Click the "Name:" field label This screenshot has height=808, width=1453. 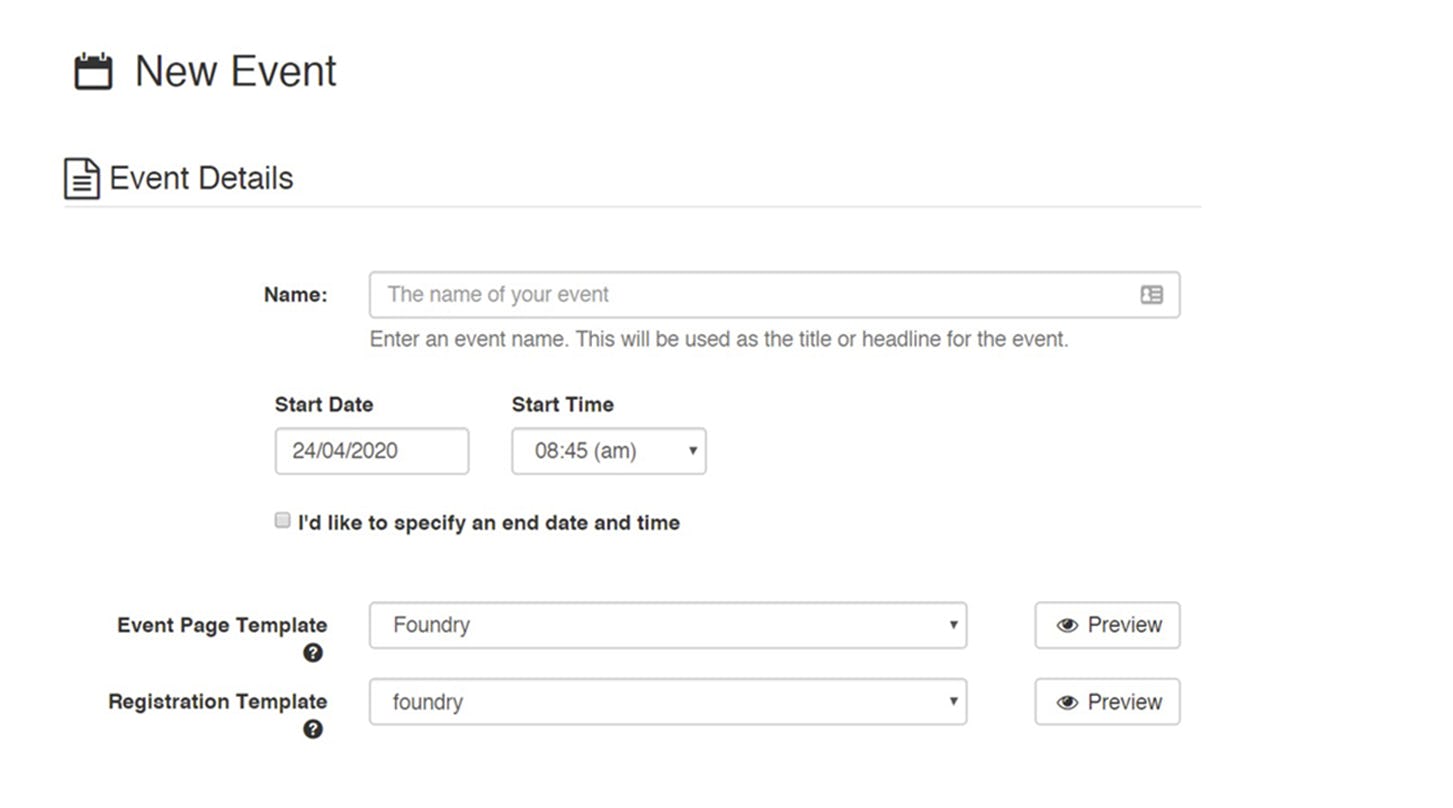click(x=295, y=295)
